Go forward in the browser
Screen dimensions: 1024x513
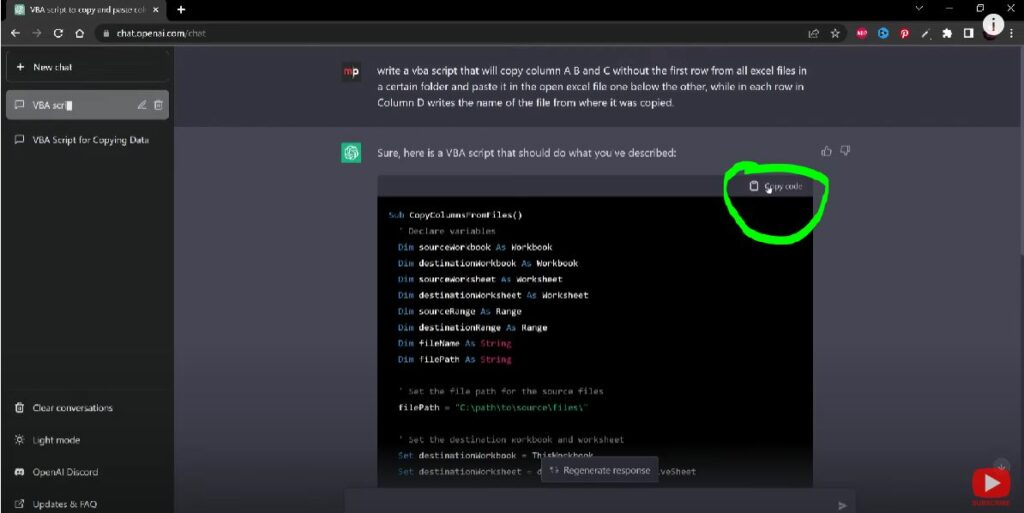[37, 33]
